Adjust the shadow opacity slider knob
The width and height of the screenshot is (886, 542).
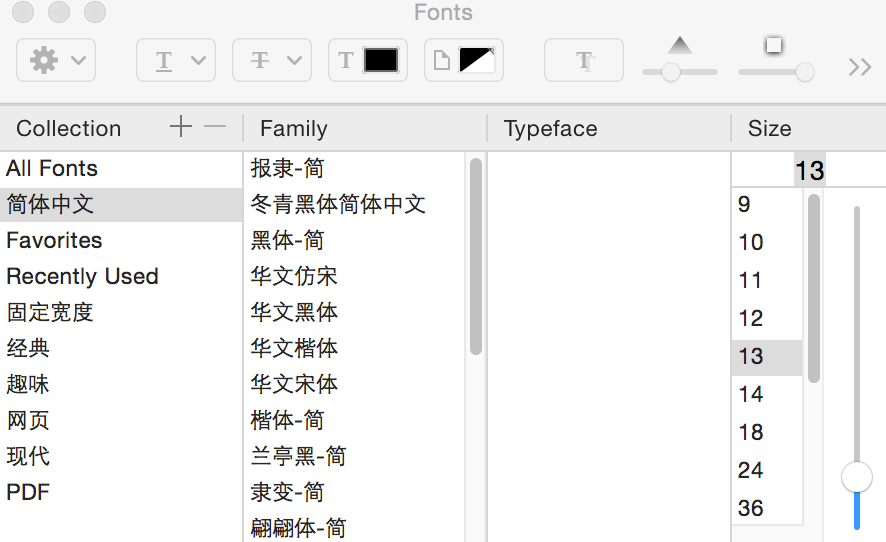click(x=671, y=72)
